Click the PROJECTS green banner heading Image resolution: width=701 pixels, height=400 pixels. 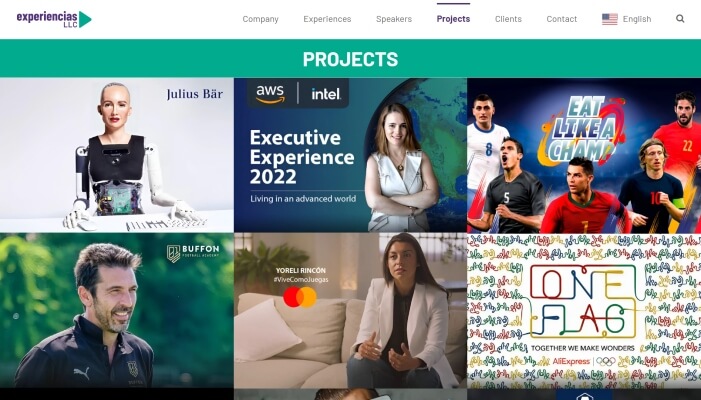350,59
